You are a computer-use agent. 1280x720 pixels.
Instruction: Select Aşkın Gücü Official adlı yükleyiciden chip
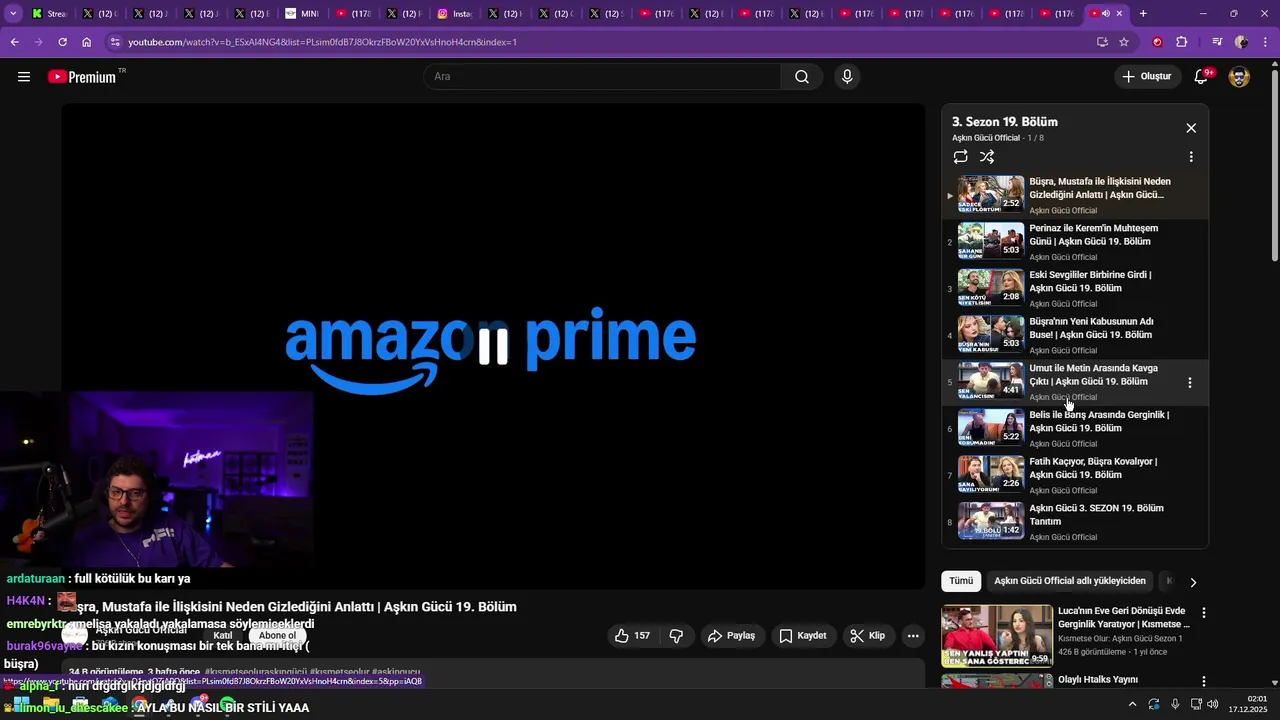(1070, 581)
